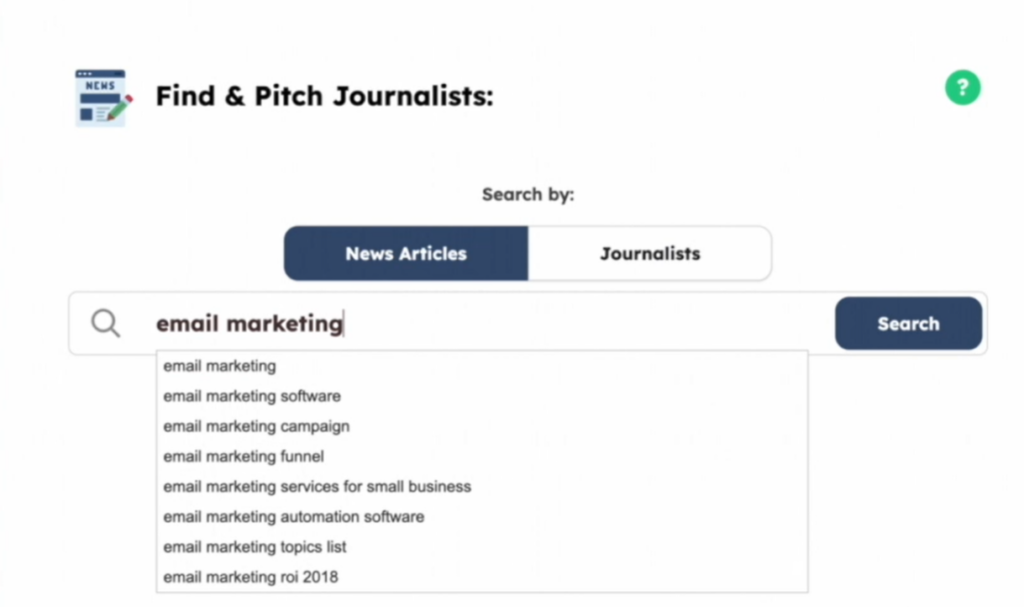This screenshot has height=607, width=1024.
Task: Click the news page logo icon
Action: 103,98
